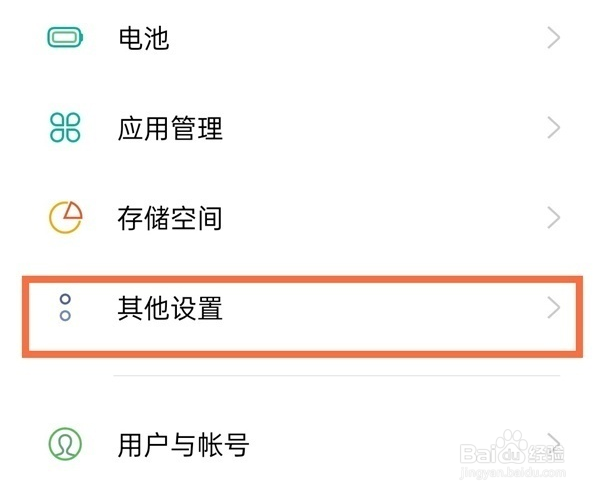The height and width of the screenshot is (494, 600).
Task: Expand the 应用管理 row chevron
Action: (x=554, y=129)
